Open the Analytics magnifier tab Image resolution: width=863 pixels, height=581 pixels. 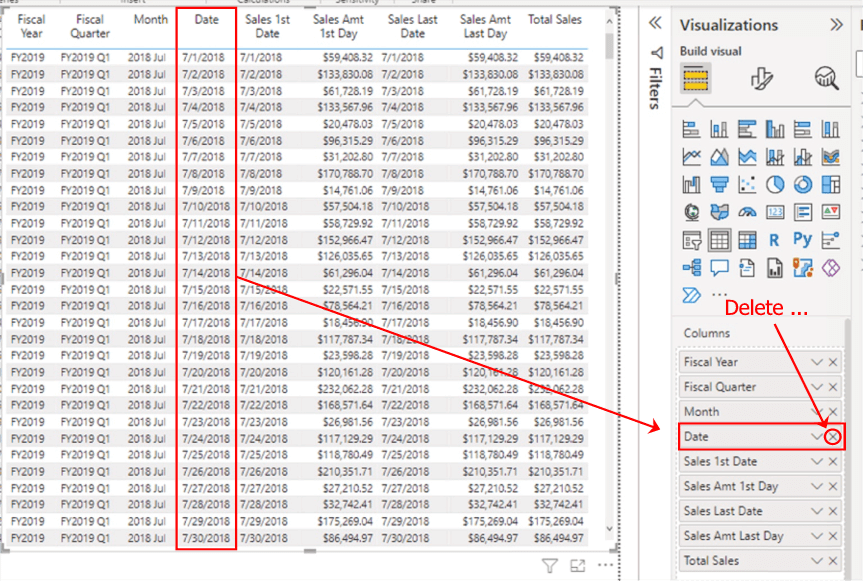pyautogui.click(x=827, y=79)
